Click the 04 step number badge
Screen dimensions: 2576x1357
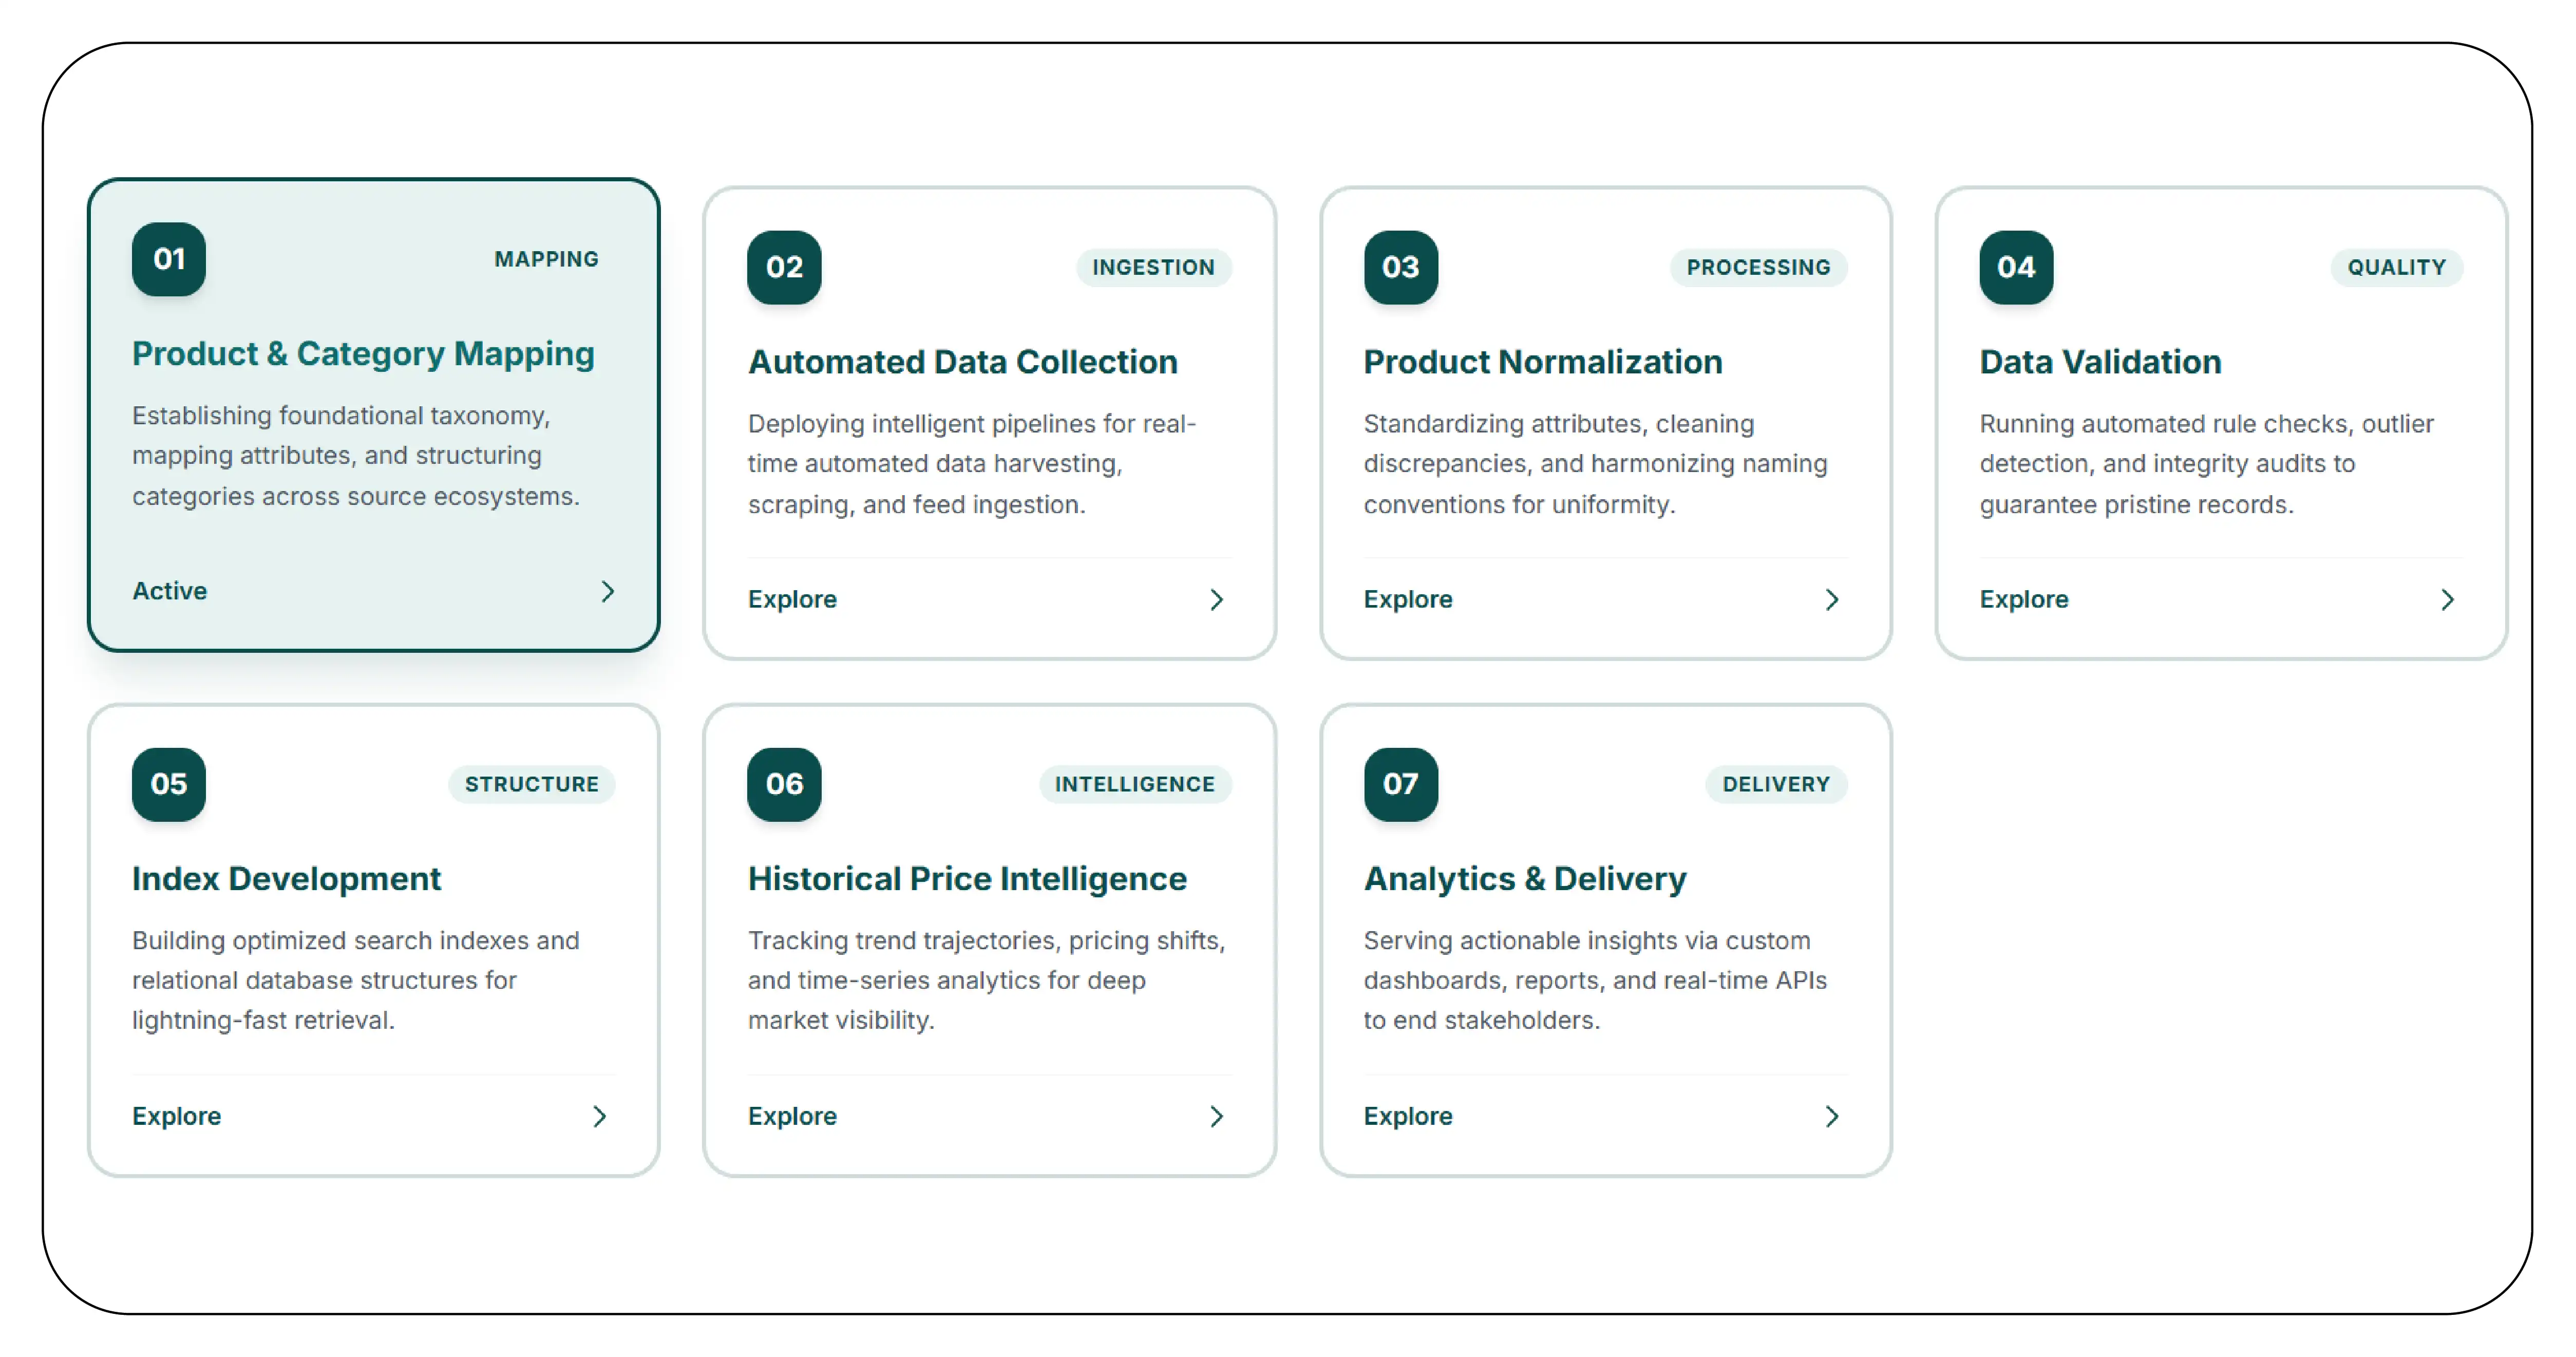(2016, 267)
